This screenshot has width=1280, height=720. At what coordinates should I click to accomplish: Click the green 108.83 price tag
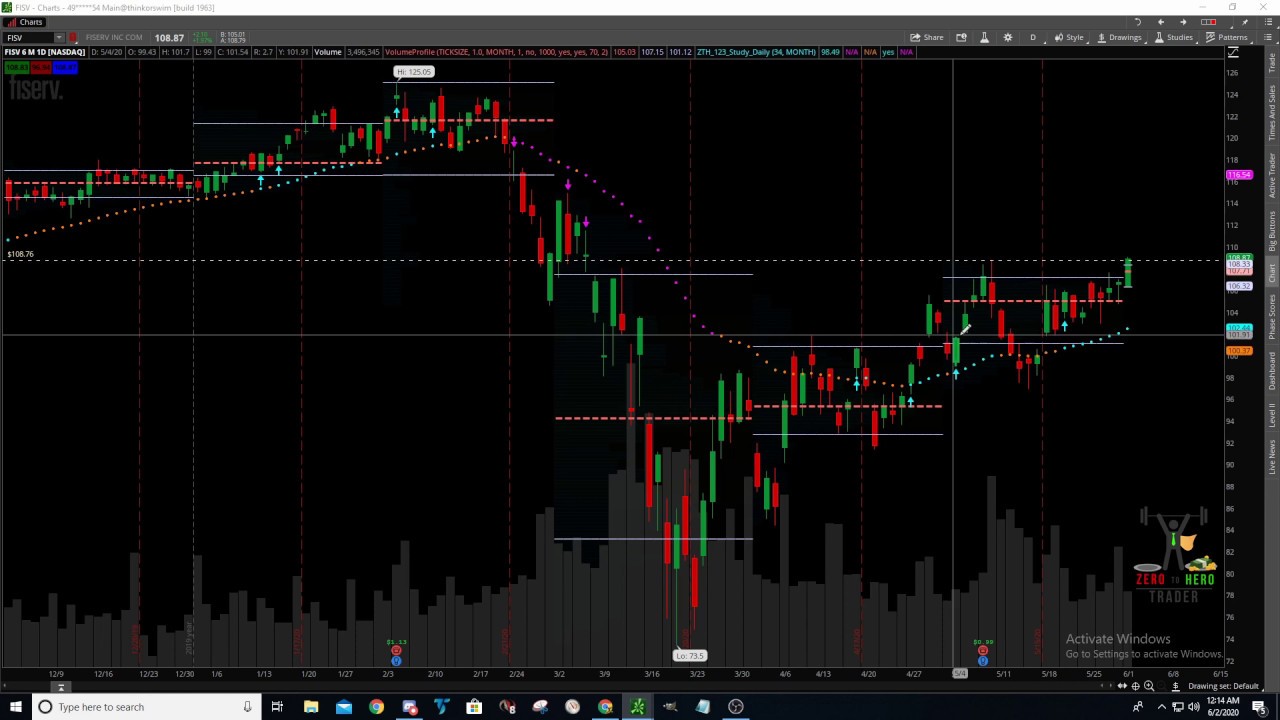pos(15,67)
